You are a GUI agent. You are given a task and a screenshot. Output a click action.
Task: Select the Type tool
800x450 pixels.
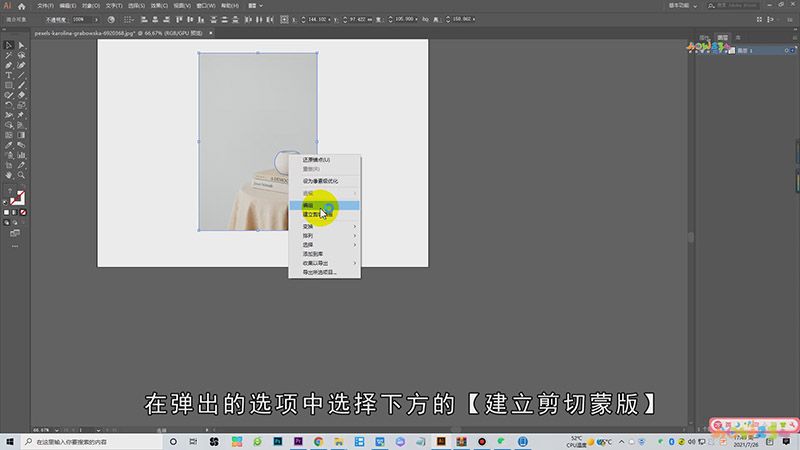pyautogui.click(x=9, y=75)
